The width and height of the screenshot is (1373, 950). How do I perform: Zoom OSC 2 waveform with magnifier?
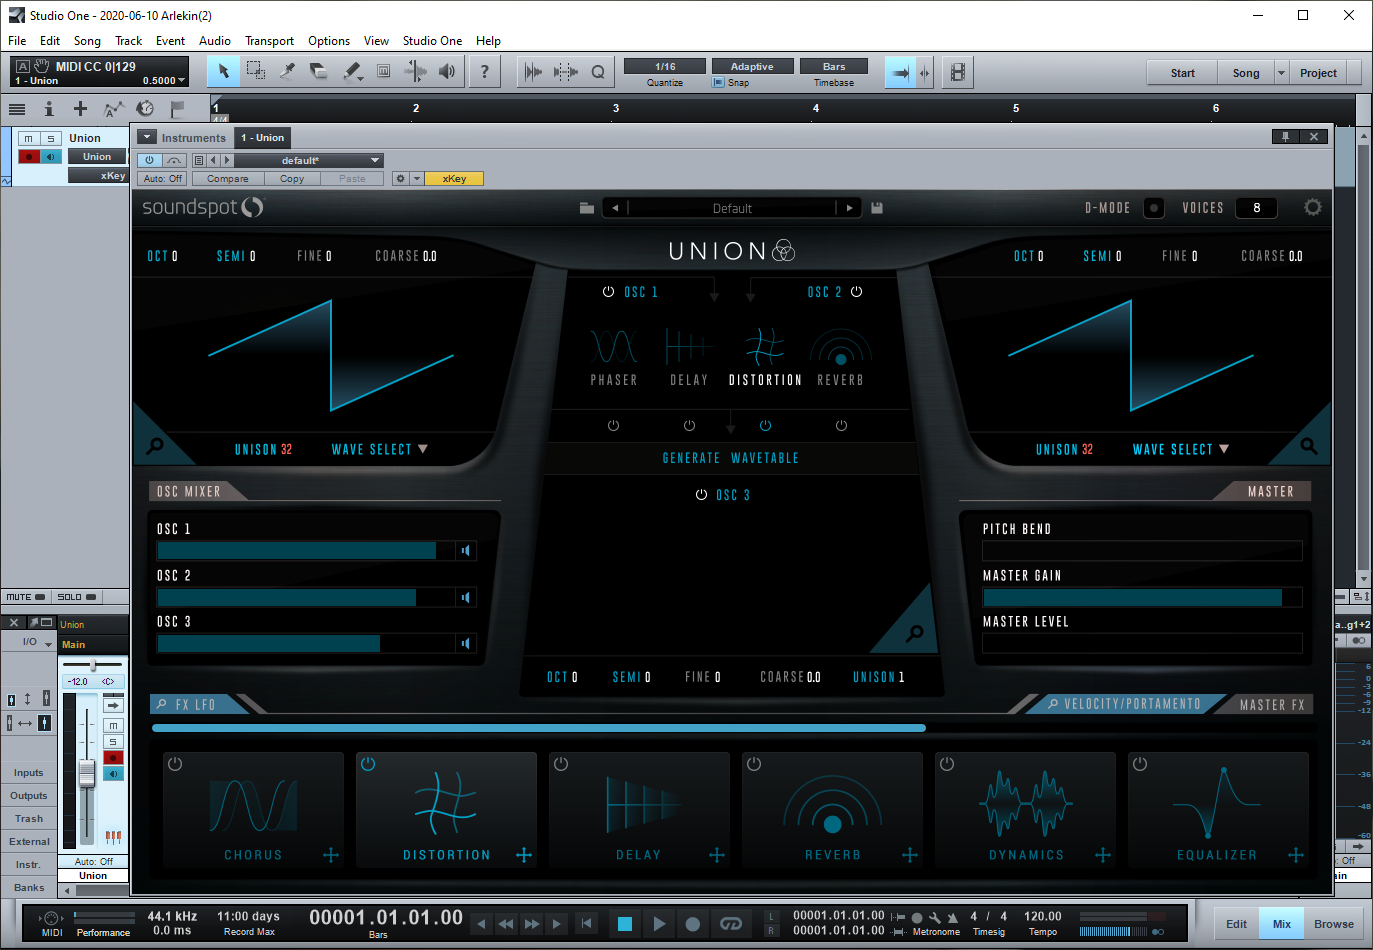click(1309, 446)
